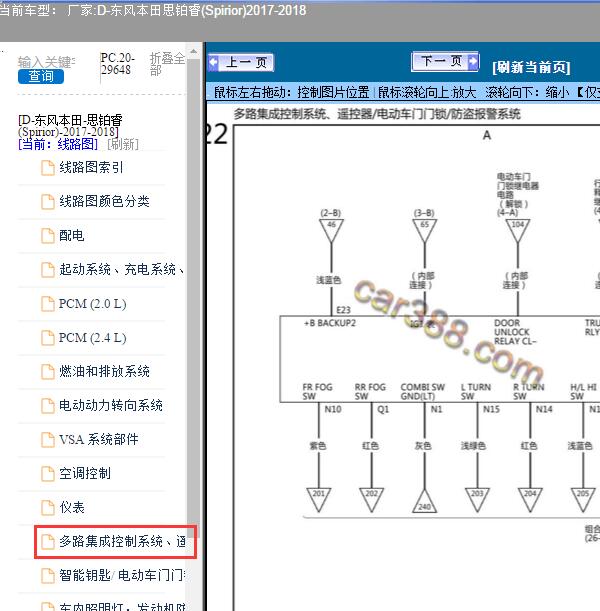Viewport: 600px width, 611px height.
Task: Click the document icon beside 燃油和排放系统
Action: point(48,372)
